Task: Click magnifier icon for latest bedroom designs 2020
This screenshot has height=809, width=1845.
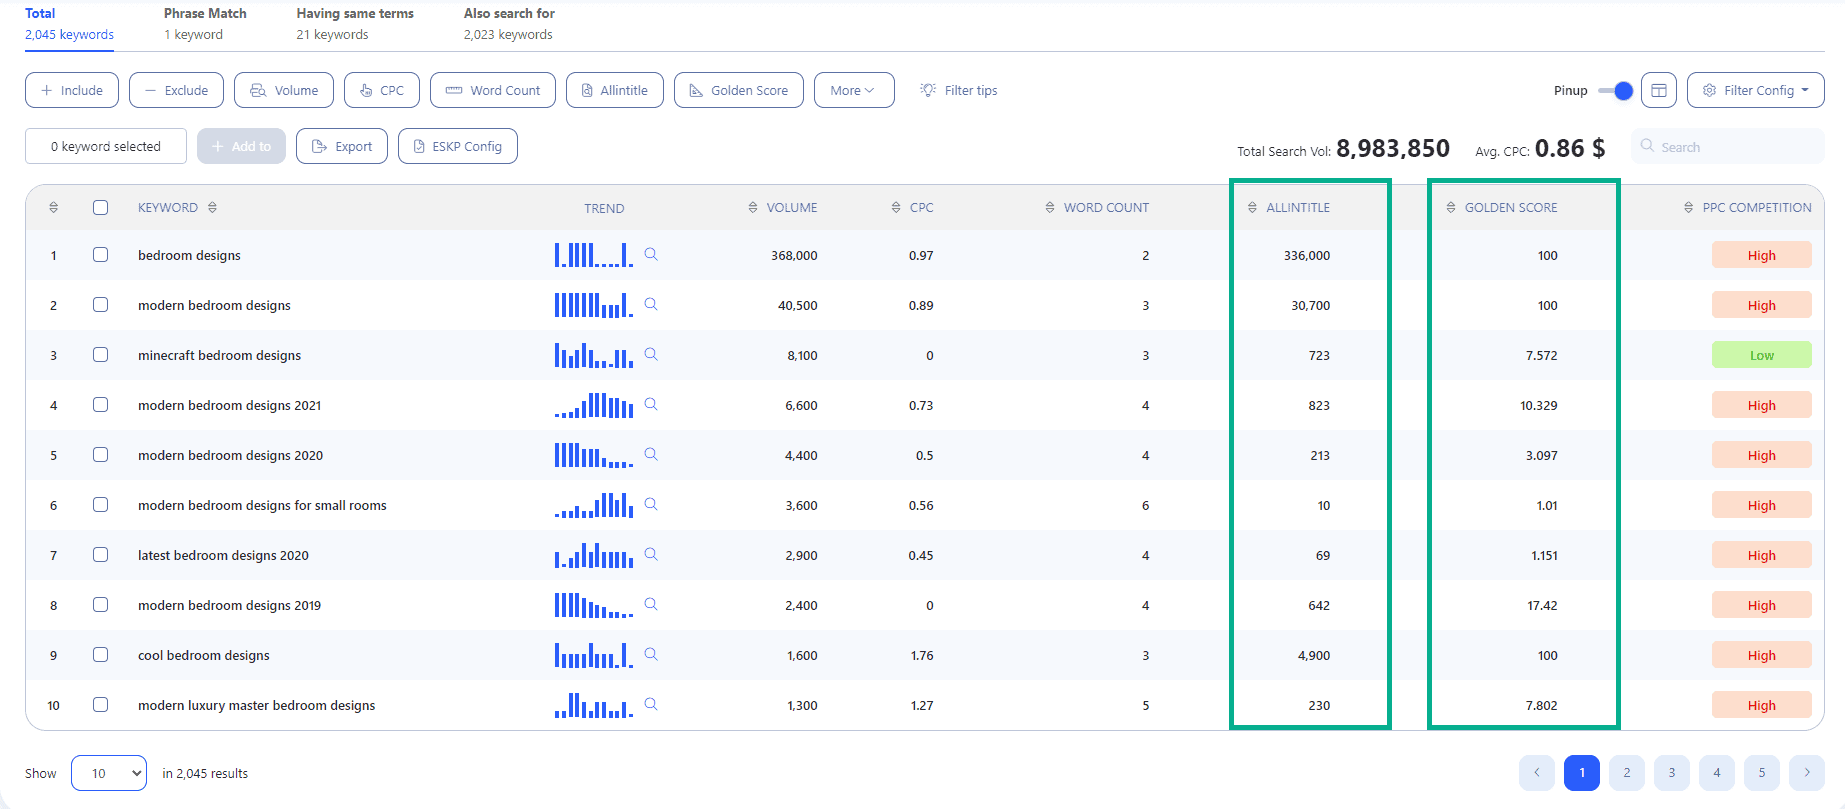Action: point(651,554)
